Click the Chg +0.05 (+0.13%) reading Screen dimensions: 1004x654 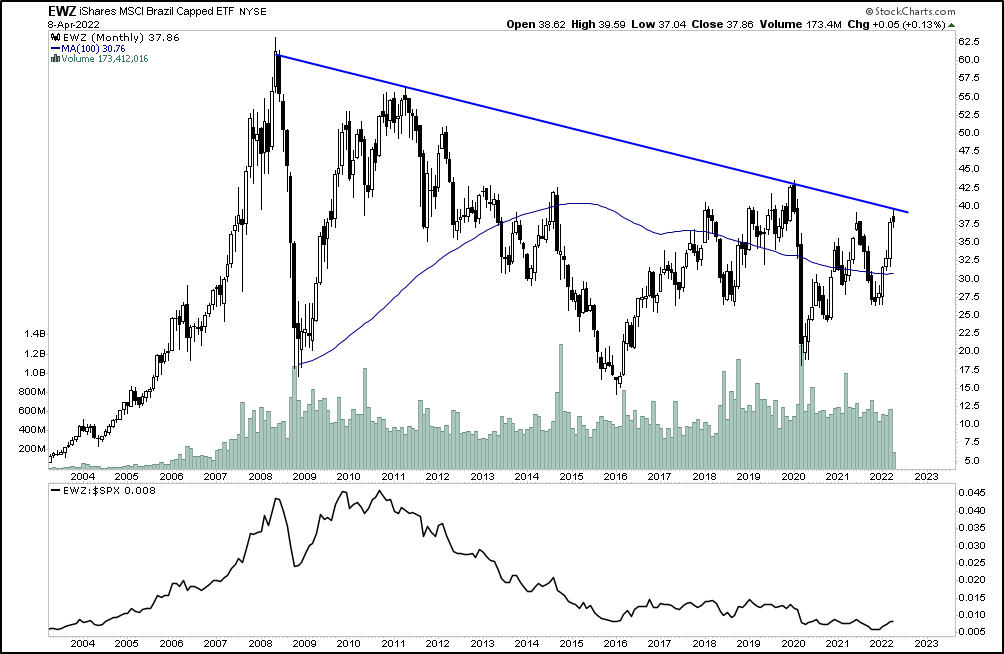point(896,24)
